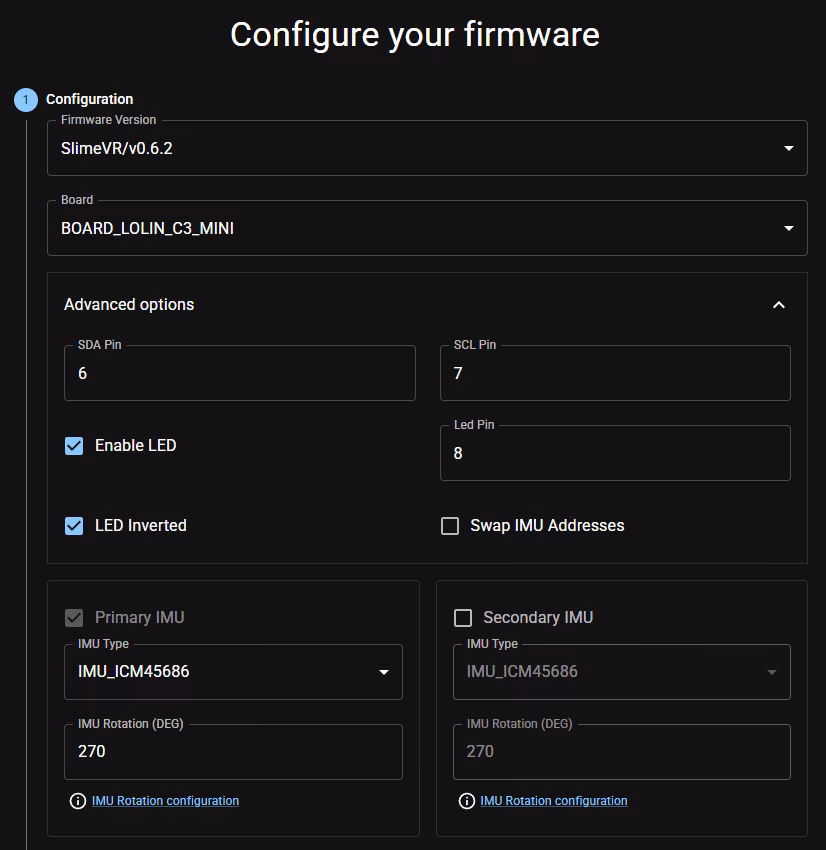The image size is (826, 850).
Task: Open the Board selection dropdown
Action: (427, 228)
